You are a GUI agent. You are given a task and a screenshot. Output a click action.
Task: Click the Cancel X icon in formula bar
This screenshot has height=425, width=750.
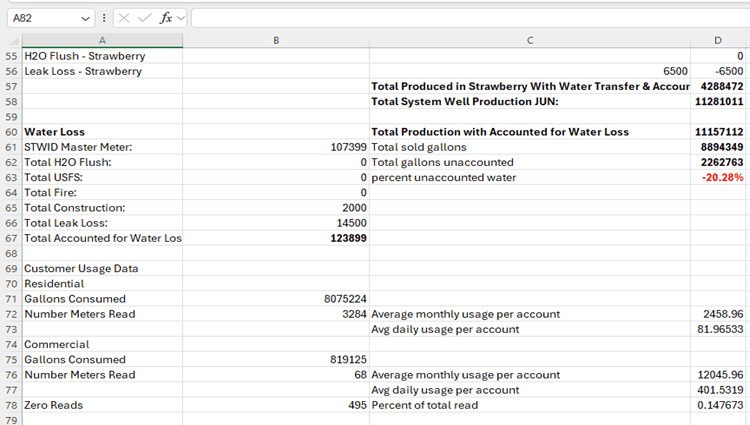coord(124,18)
